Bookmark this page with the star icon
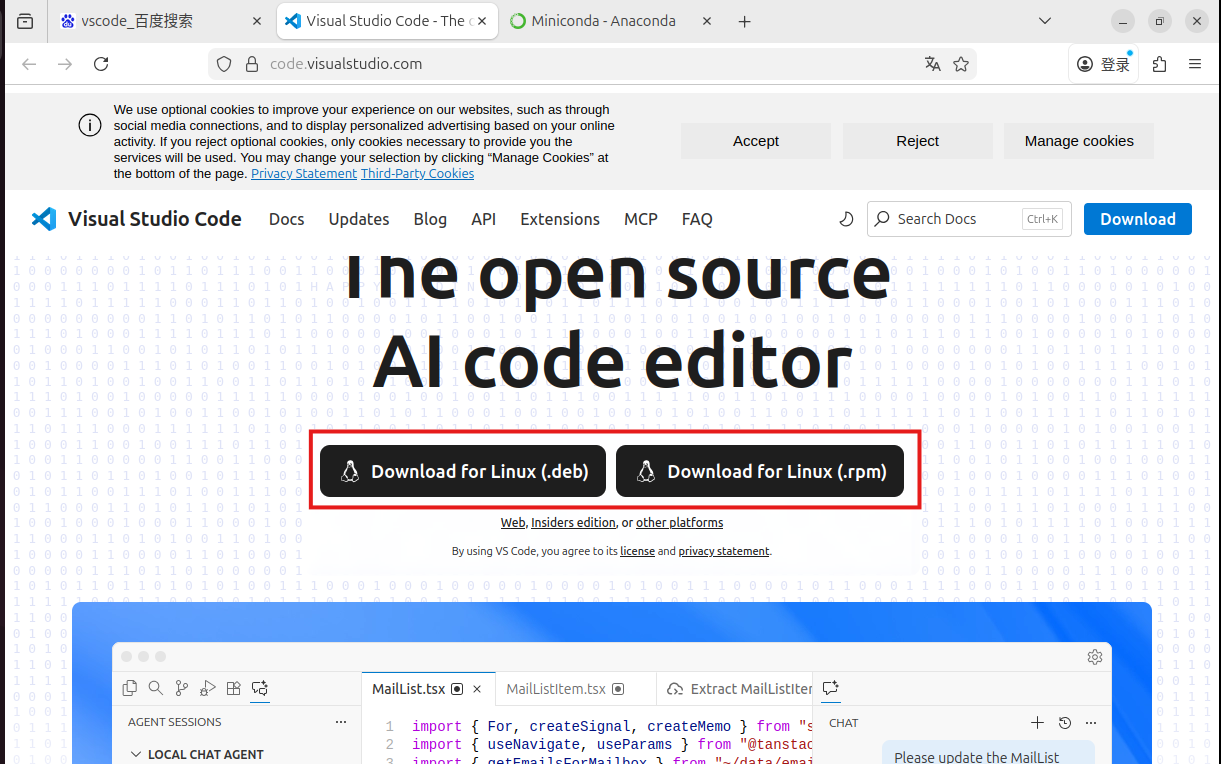 click(961, 64)
